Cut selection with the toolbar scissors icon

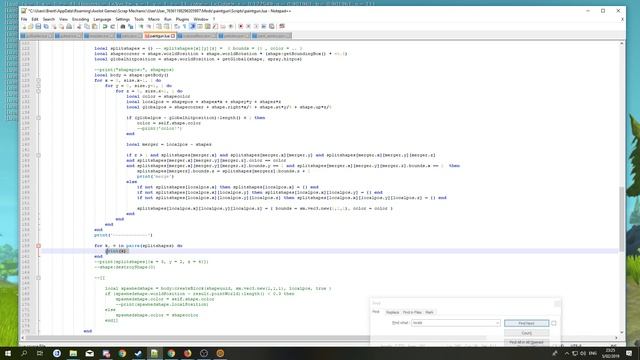pos(78,27)
